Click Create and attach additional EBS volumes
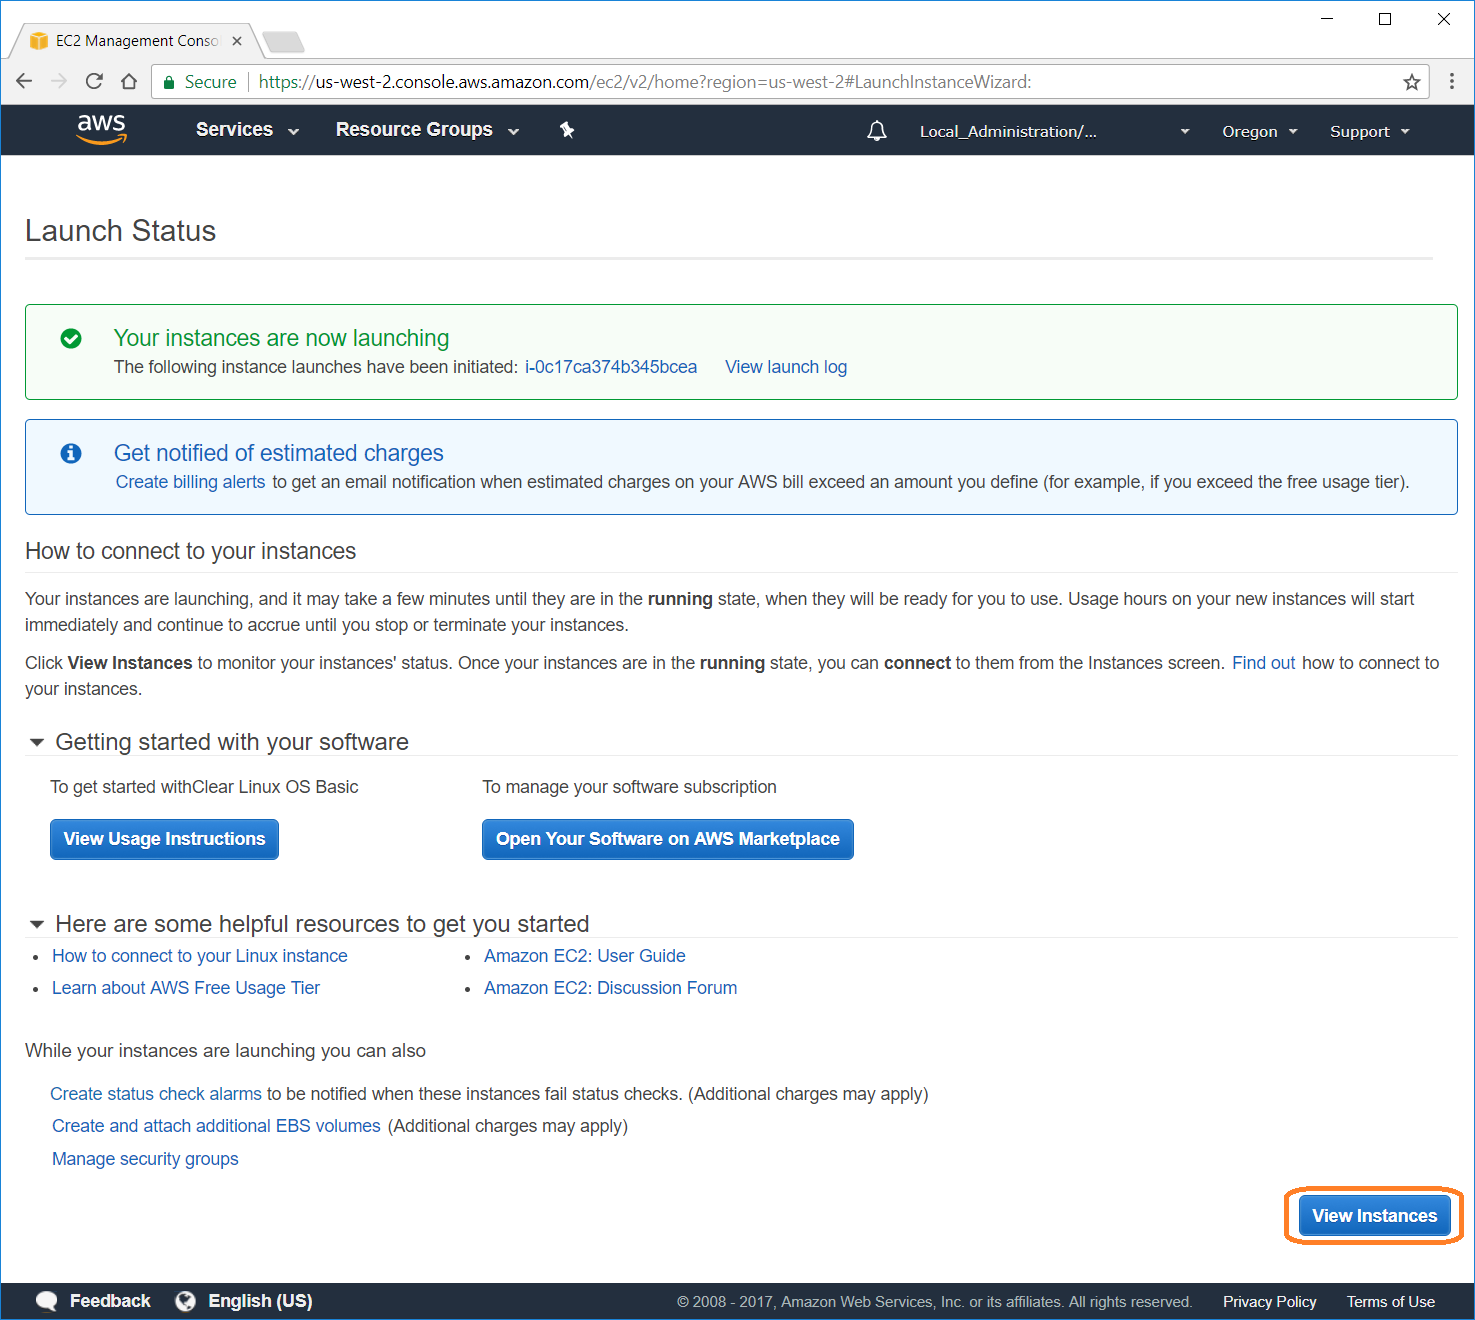The width and height of the screenshot is (1475, 1320). point(216,1126)
